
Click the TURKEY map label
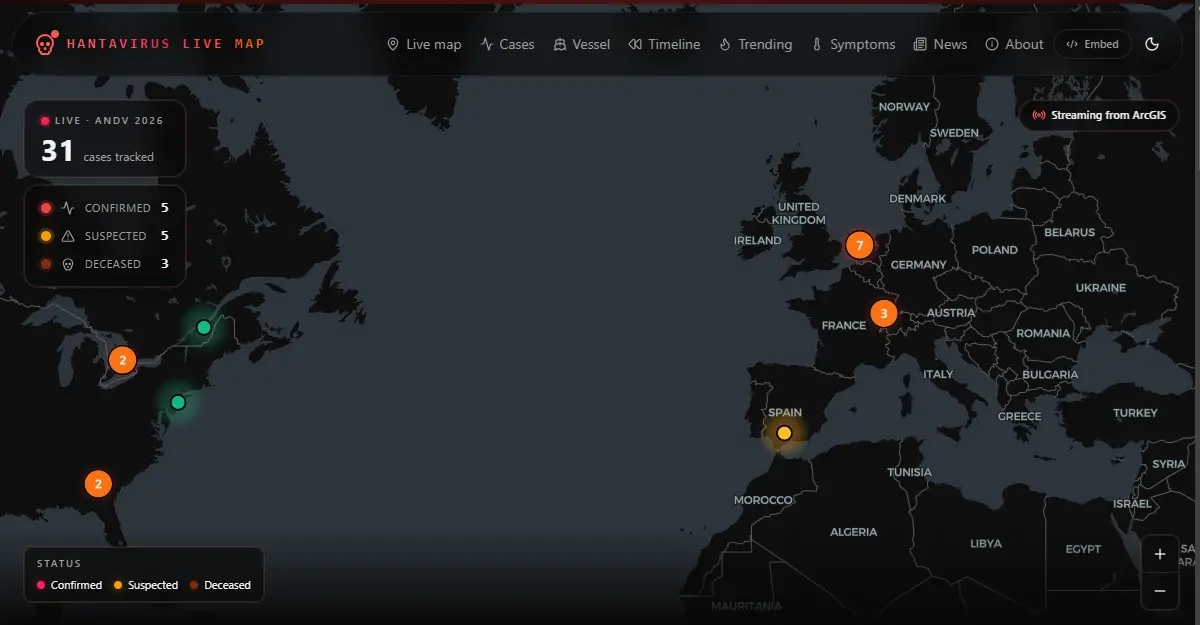1135,413
